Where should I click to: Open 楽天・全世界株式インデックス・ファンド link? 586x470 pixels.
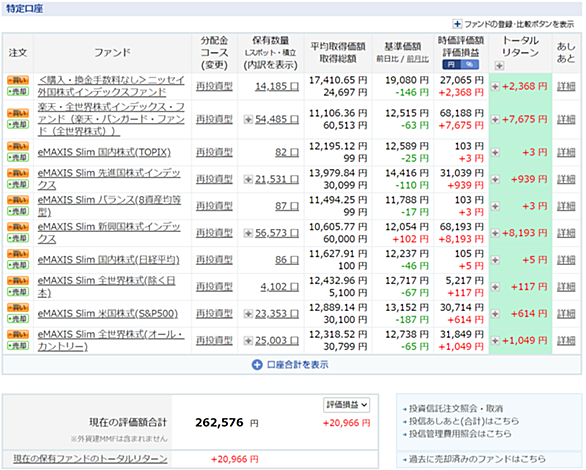111,119
